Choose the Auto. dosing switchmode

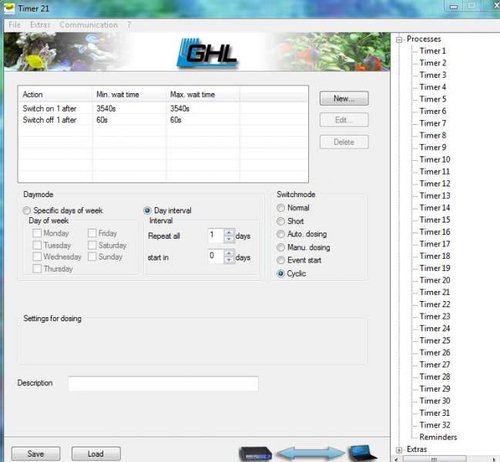click(281, 234)
